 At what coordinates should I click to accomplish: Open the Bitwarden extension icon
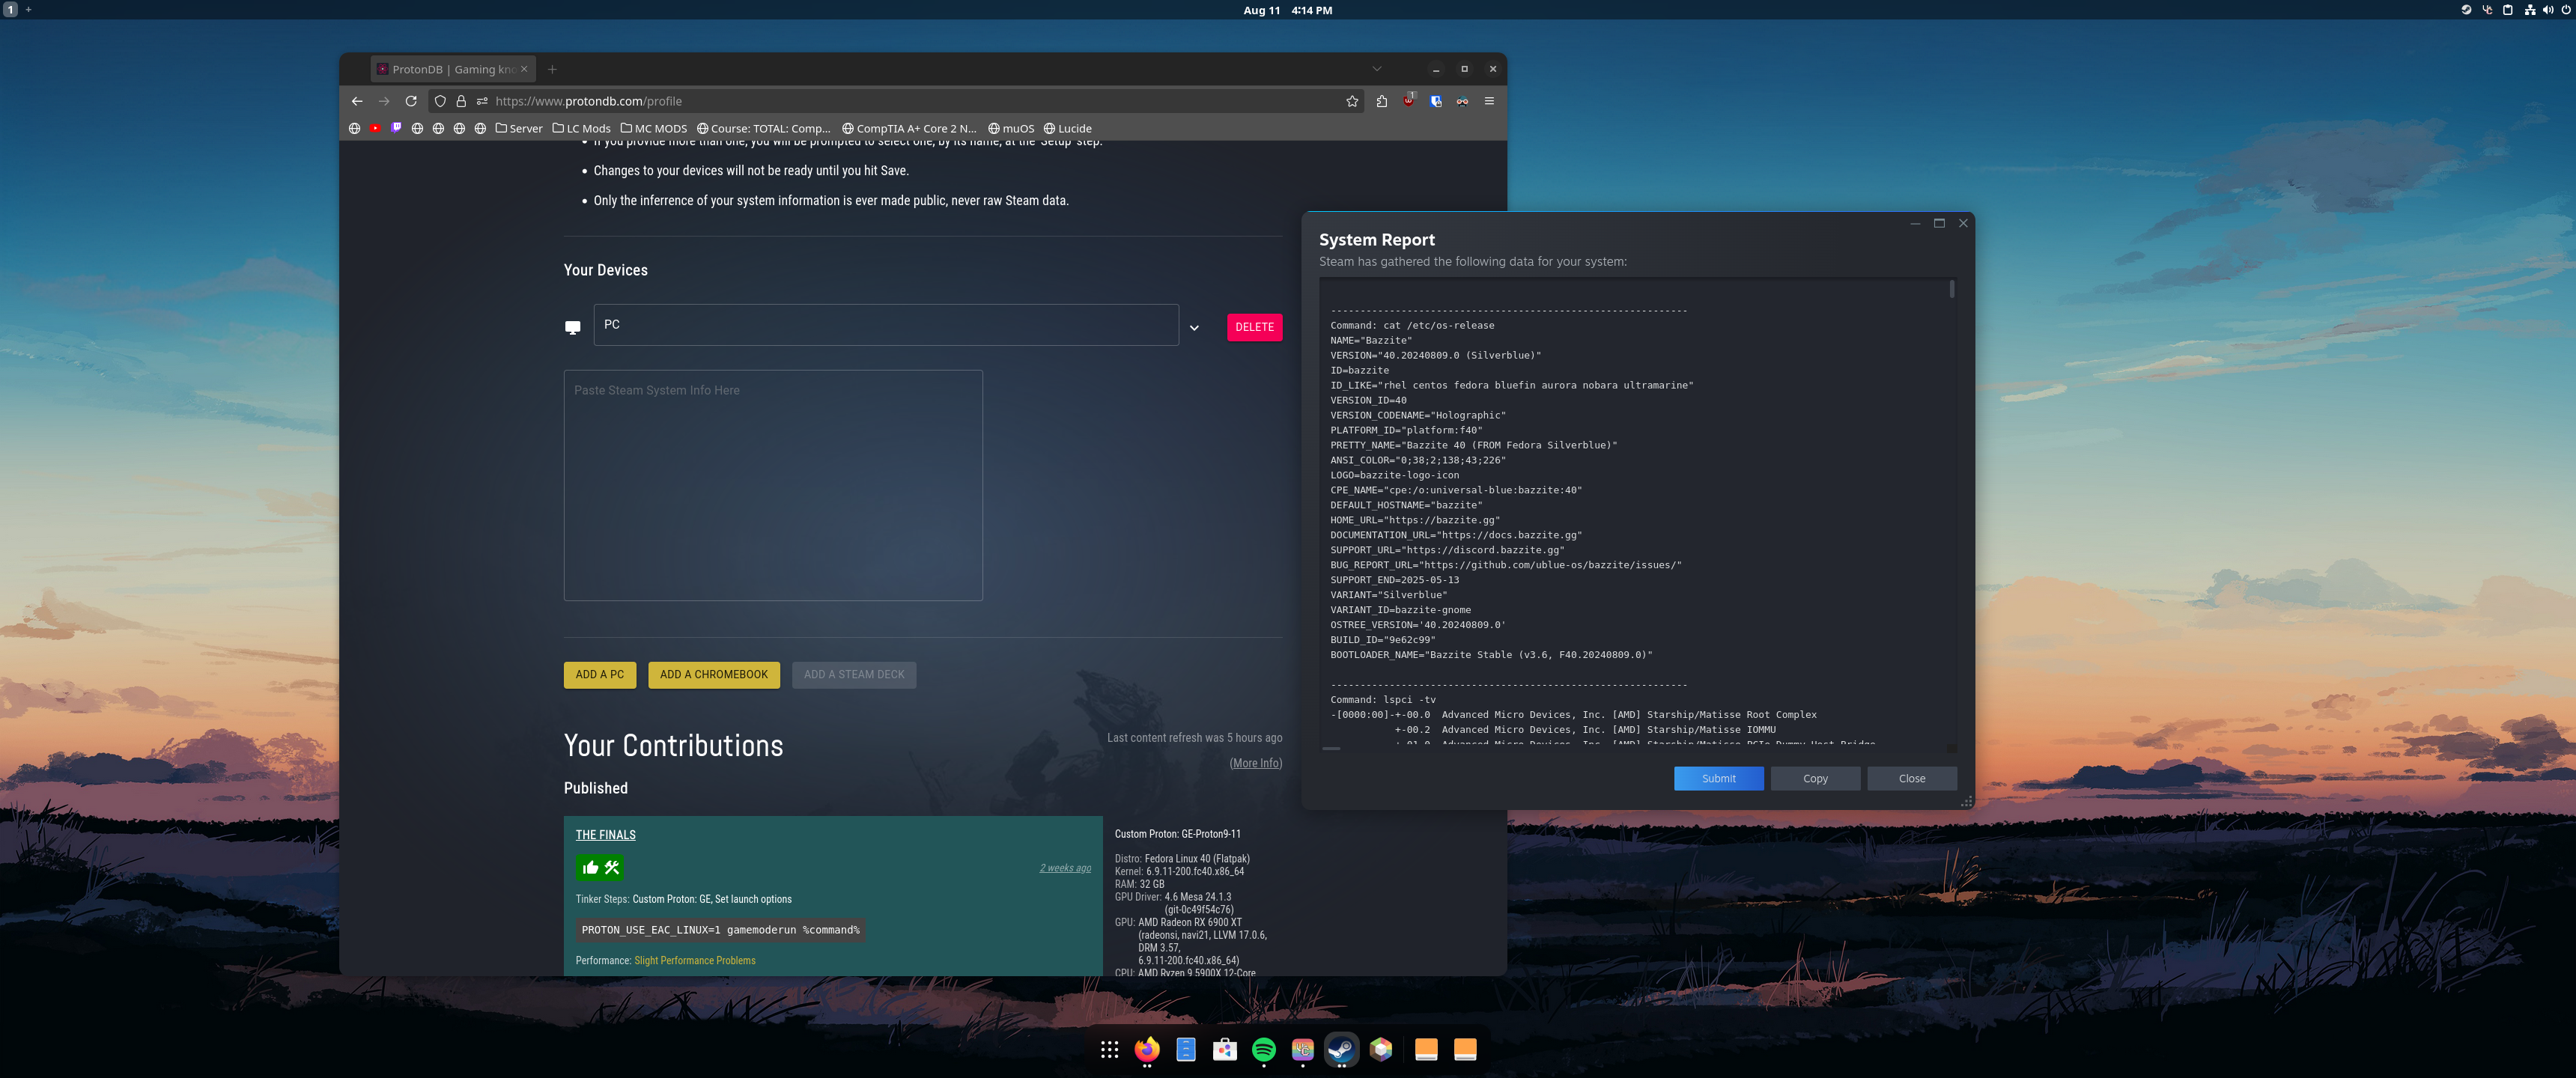[1435, 101]
